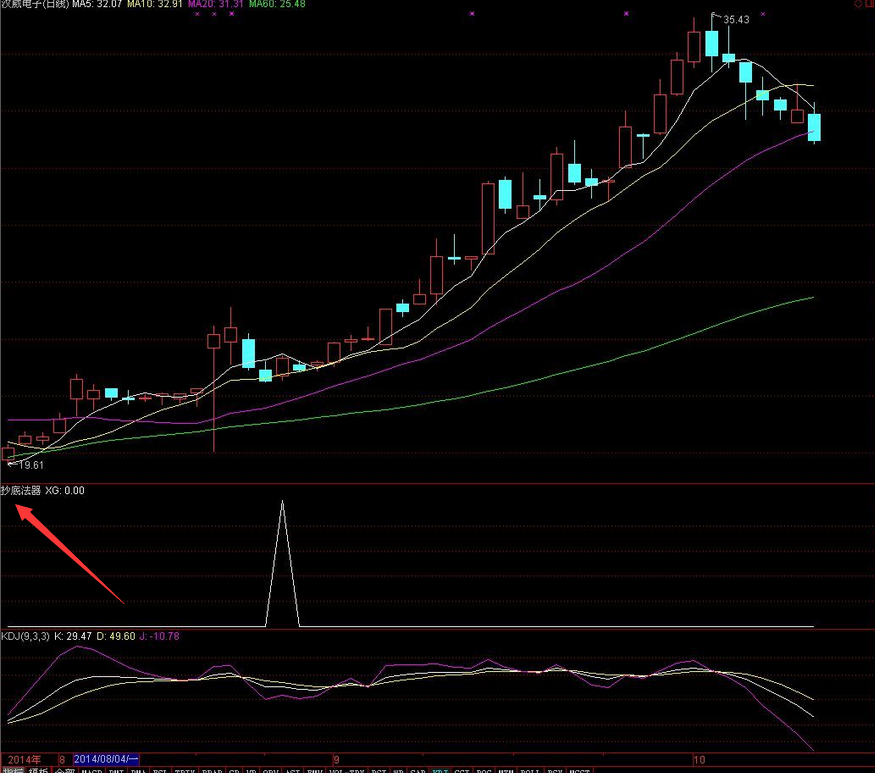Open the DMA indicator tab
The height and width of the screenshot is (773, 875).
138,771
